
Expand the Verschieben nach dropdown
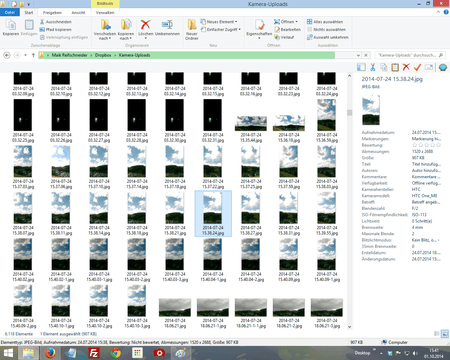[x=105, y=38]
